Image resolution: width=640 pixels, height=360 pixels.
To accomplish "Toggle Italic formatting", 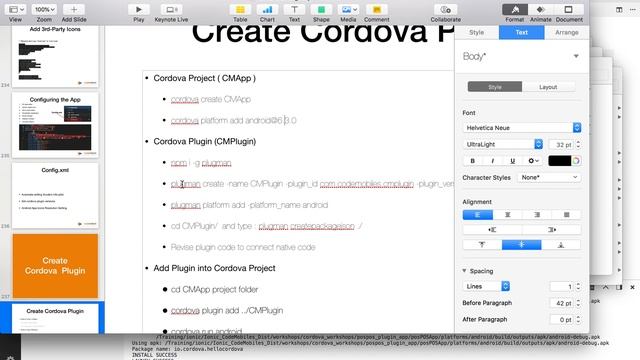I will pos(493,161).
